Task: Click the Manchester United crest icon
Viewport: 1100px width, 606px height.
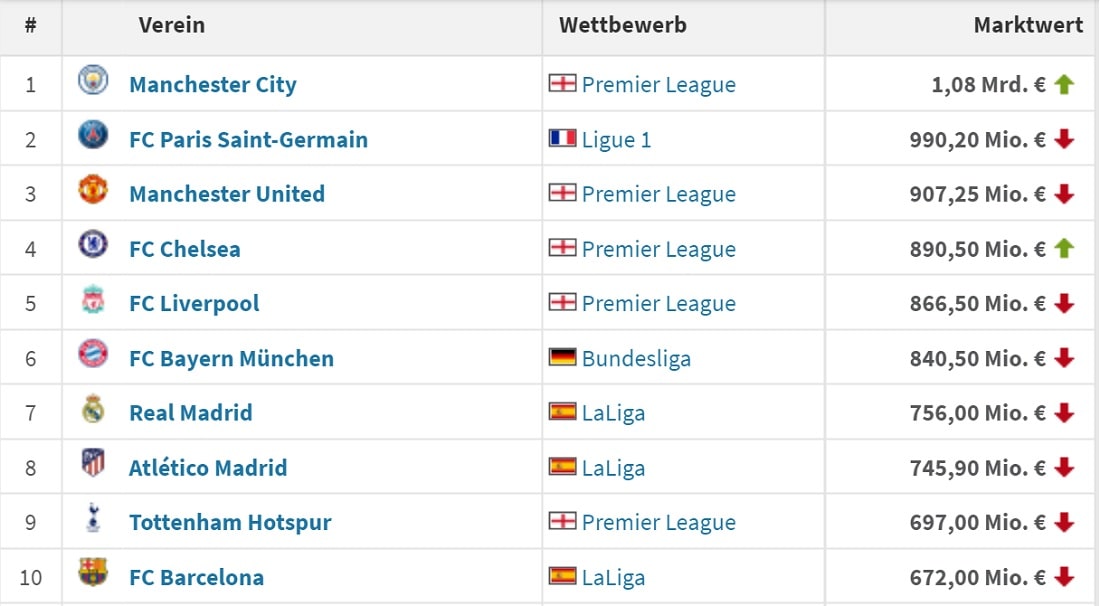Action: (93, 190)
